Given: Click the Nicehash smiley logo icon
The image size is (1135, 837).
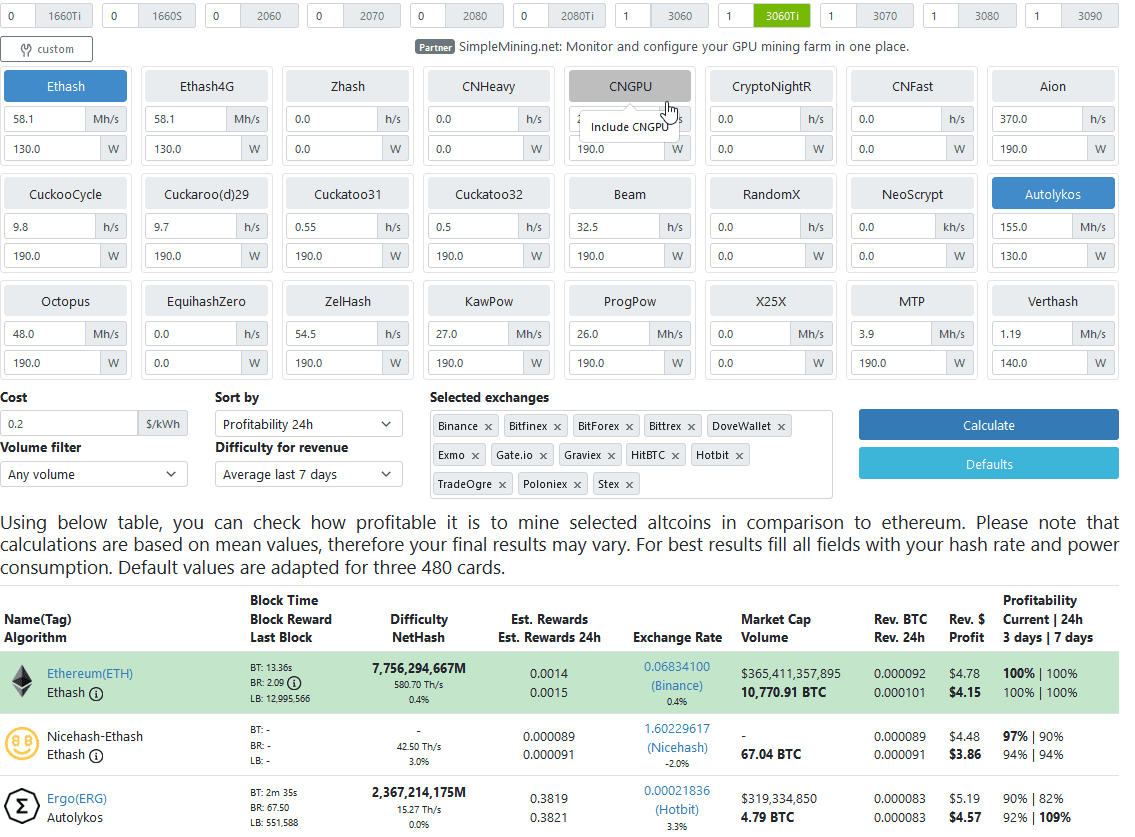Looking at the screenshot, I should point(22,744).
